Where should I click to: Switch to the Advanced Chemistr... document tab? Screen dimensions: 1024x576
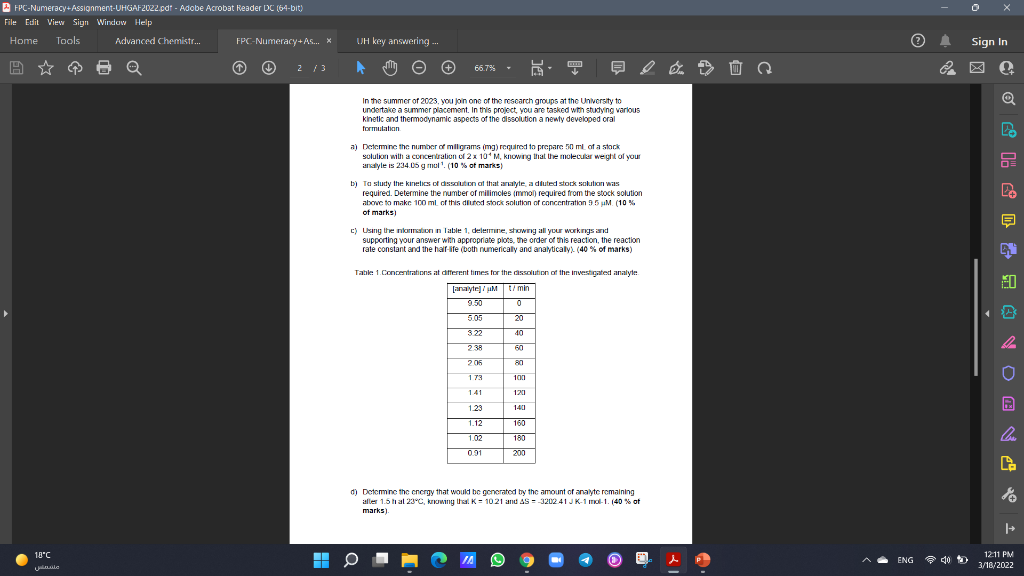pyautogui.click(x=157, y=40)
